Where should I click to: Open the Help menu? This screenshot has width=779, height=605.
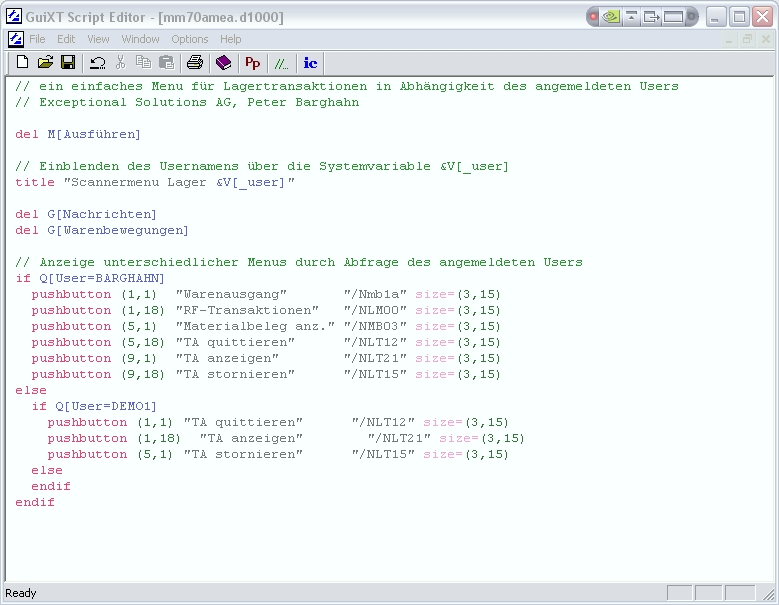(231, 39)
